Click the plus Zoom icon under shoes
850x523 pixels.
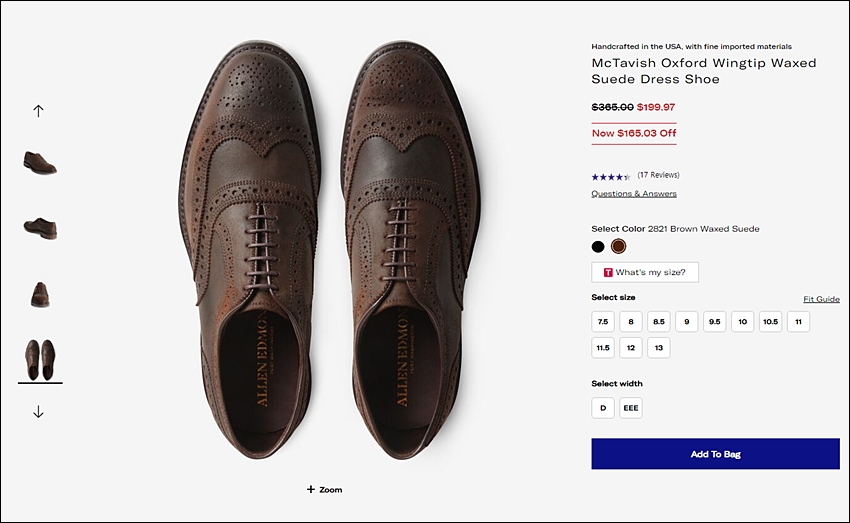click(x=311, y=489)
